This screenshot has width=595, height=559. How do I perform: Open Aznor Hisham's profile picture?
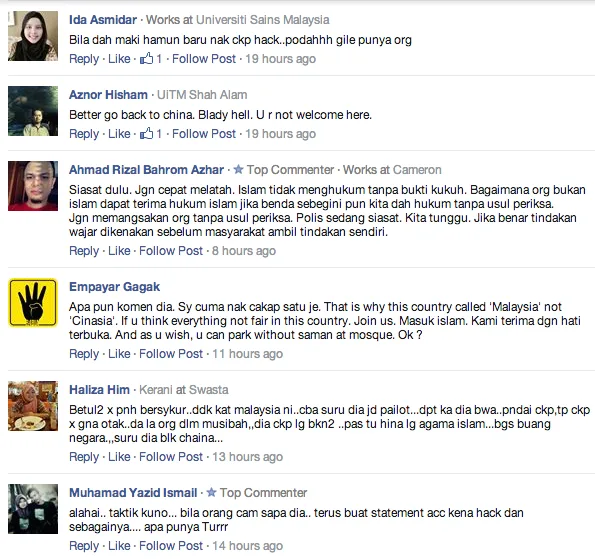pos(33,111)
